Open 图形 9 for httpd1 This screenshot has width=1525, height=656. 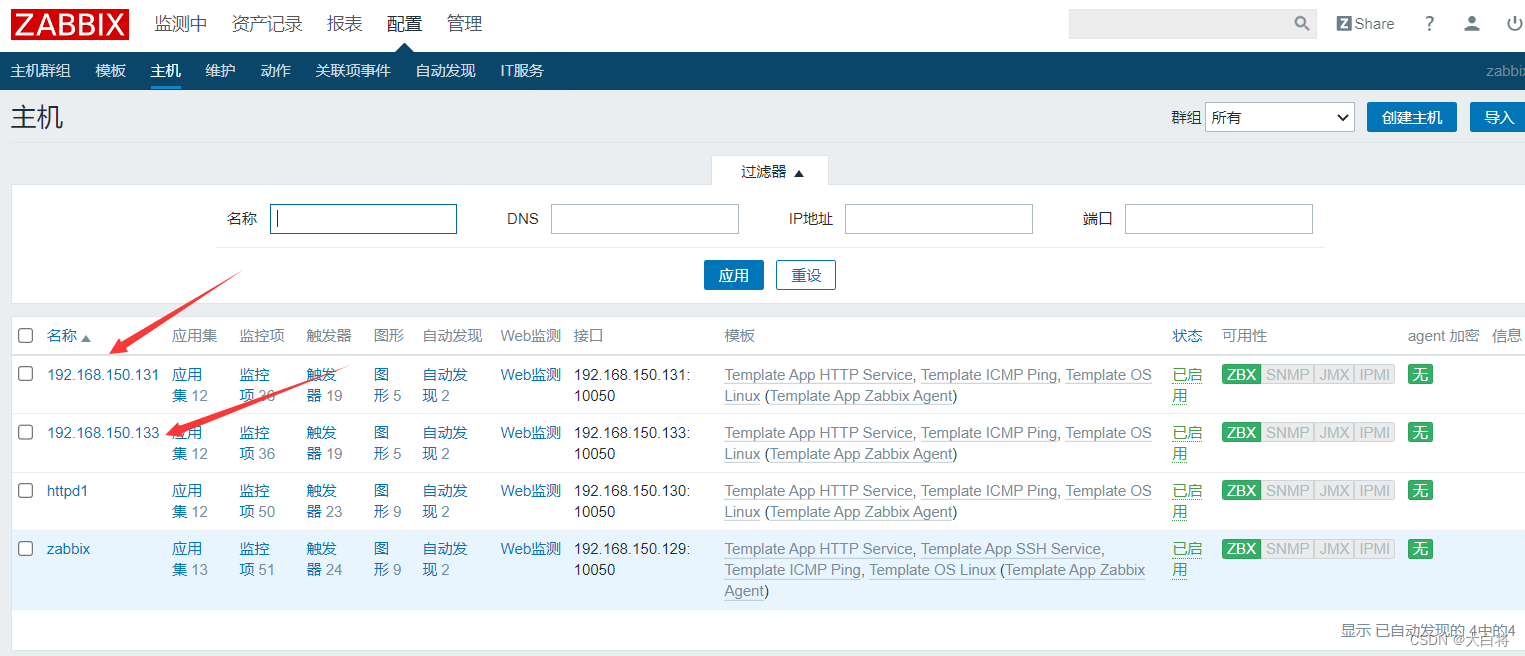point(387,501)
